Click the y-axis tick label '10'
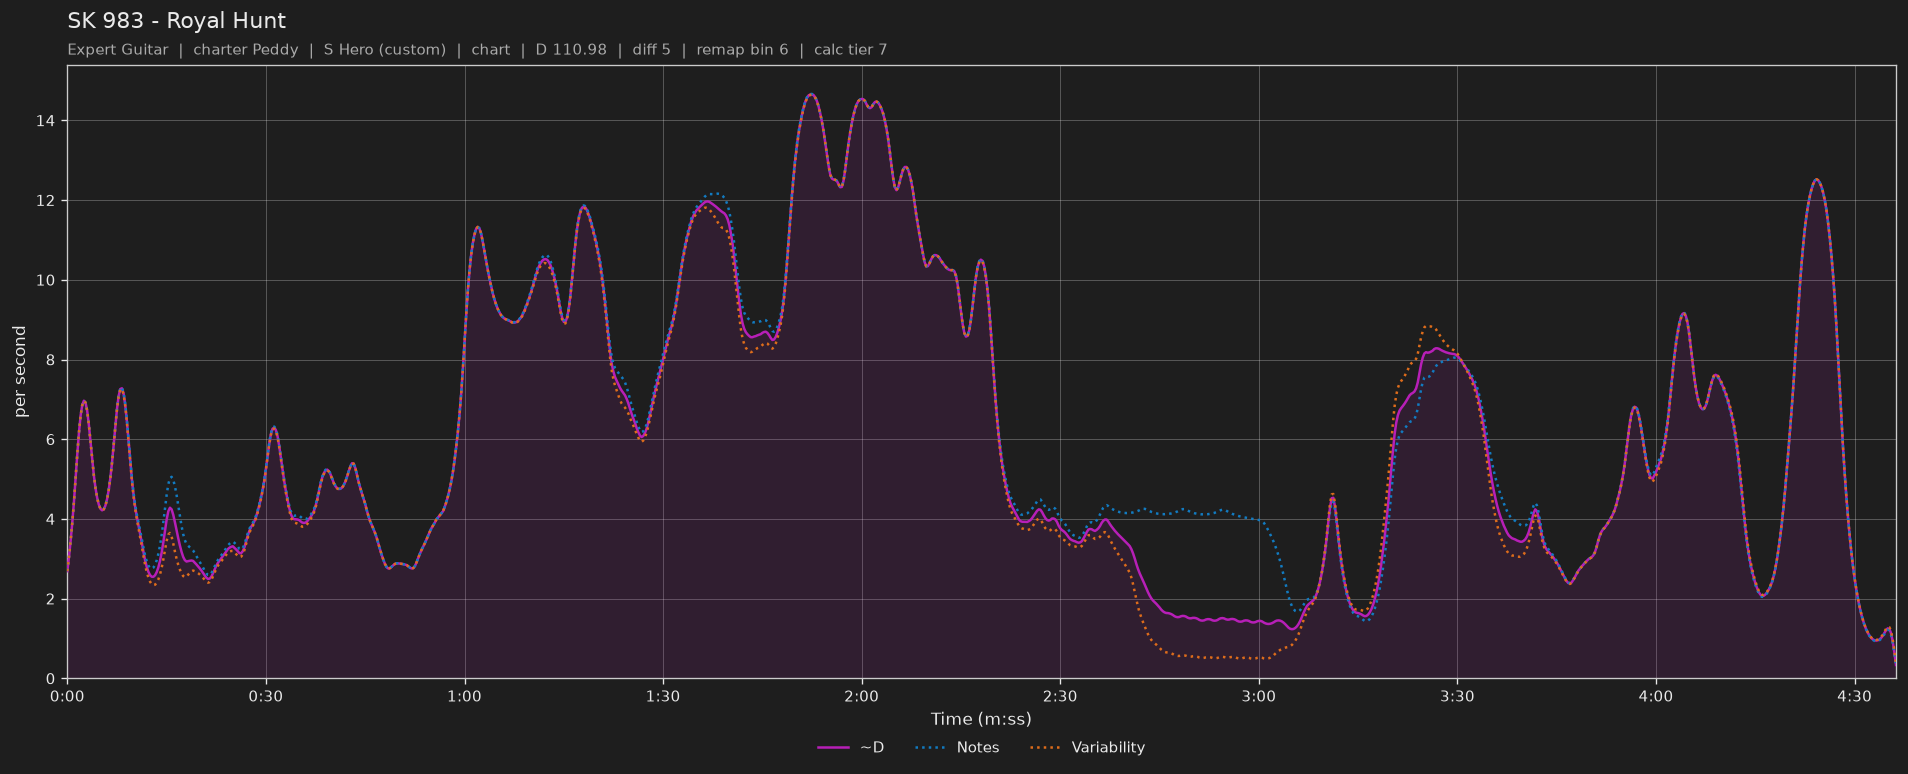This screenshot has height=774, width=1908. tap(46, 281)
